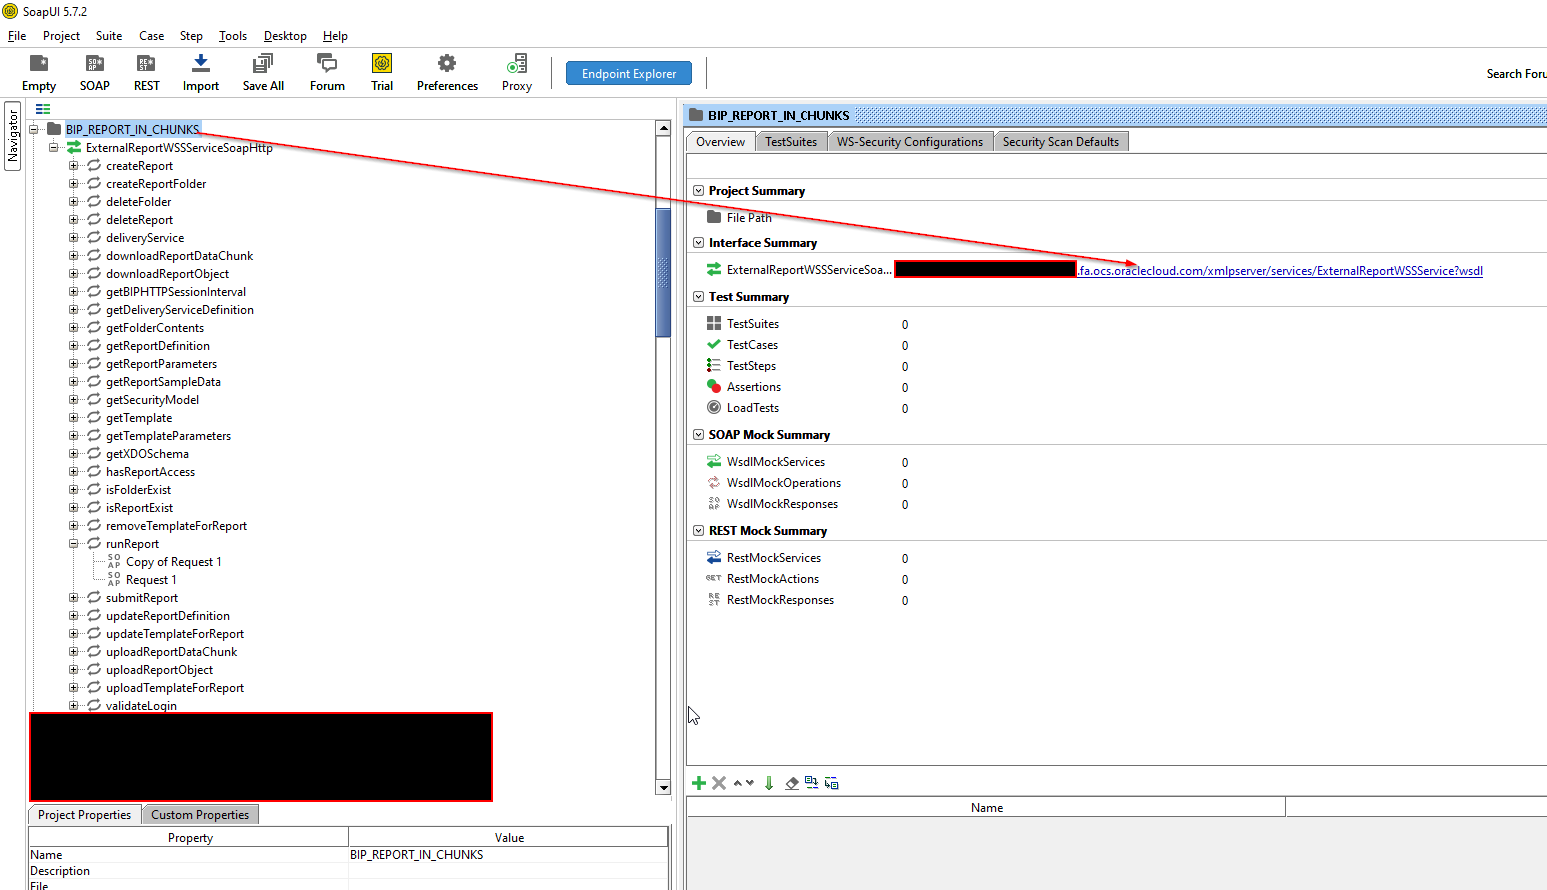Click ExternalReportWSSService interface icon in overview
This screenshot has height=890, width=1547.
pos(714,269)
